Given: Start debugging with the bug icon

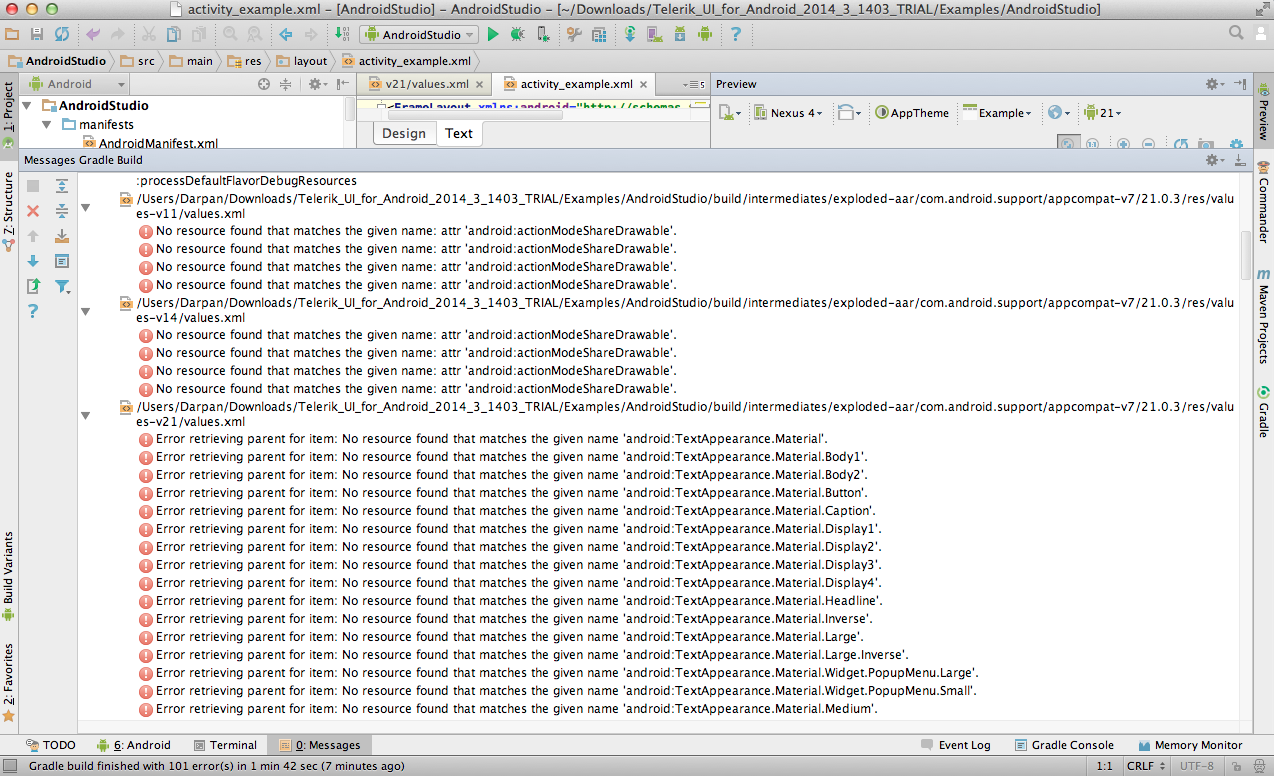Looking at the screenshot, I should (x=518, y=34).
